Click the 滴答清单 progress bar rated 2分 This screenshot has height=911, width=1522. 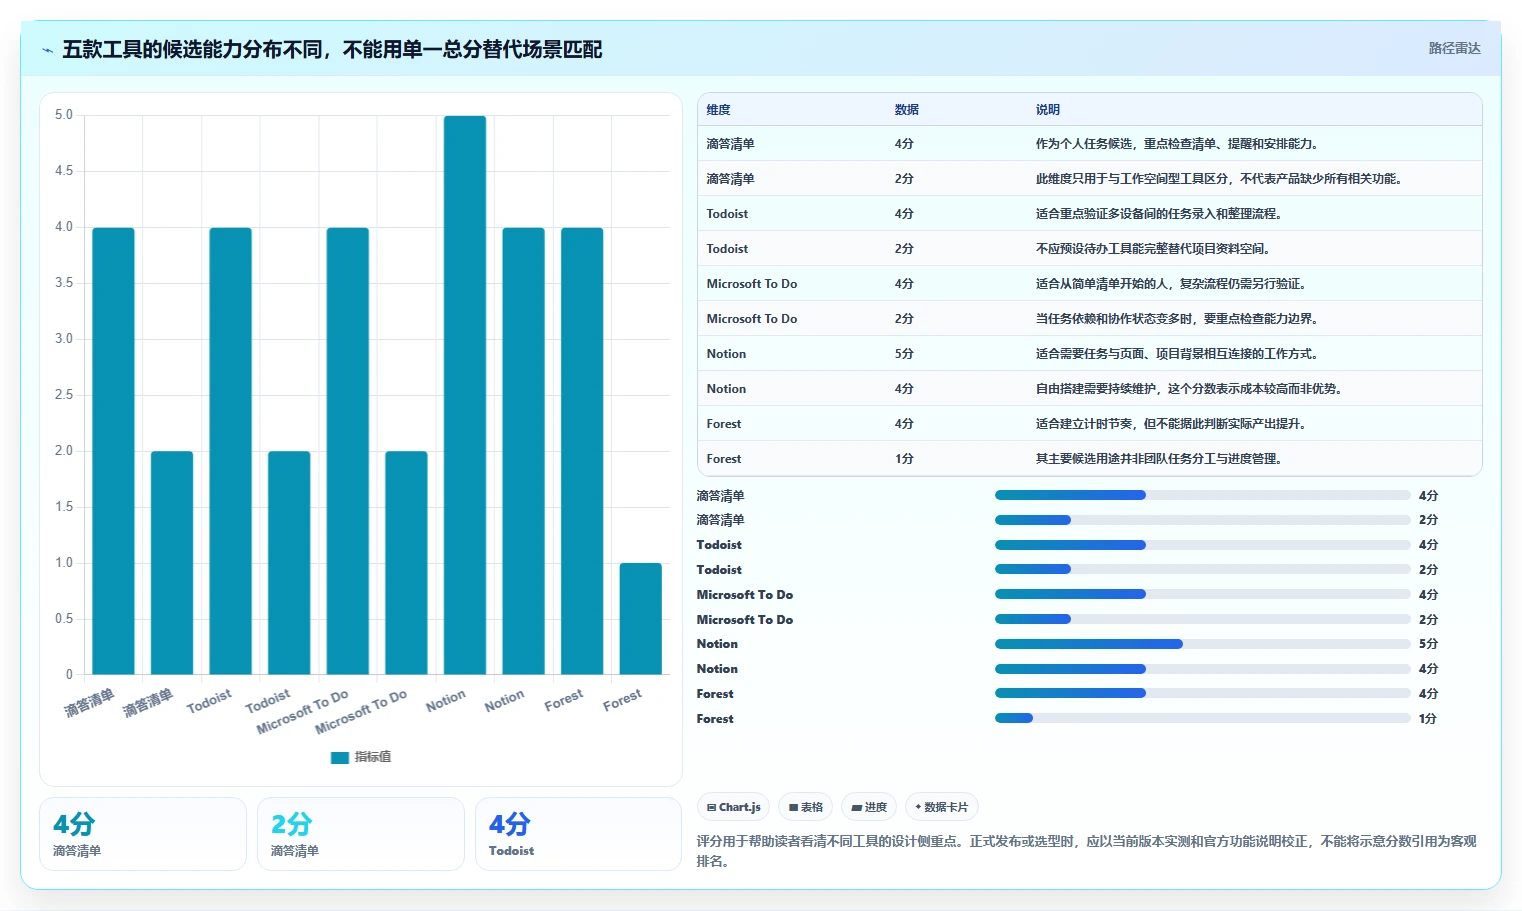point(1202,520)
